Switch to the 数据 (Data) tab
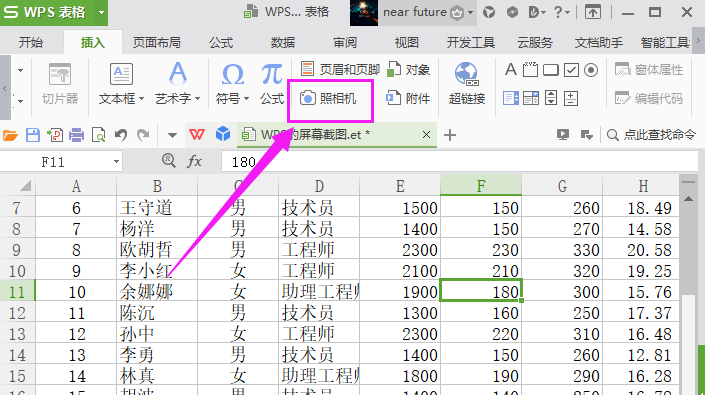The height and width of the screenshot is (395, 705). click(x=283, y=42)
